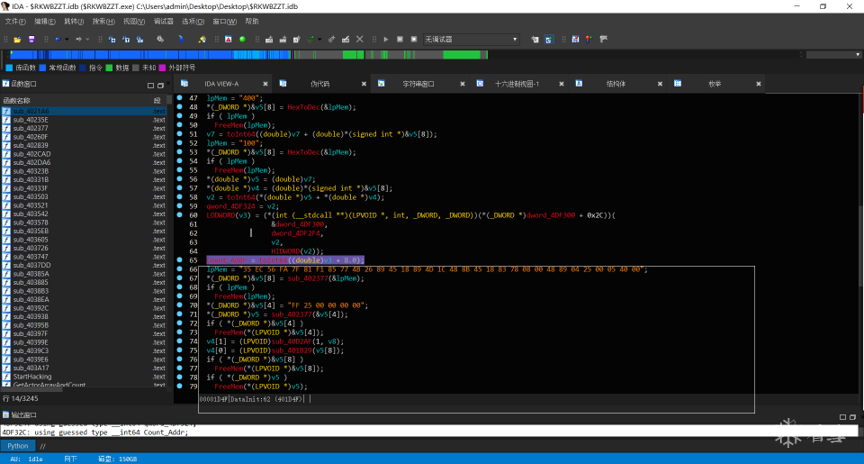Click the open file folder icon in toolbar

point(19,40)
